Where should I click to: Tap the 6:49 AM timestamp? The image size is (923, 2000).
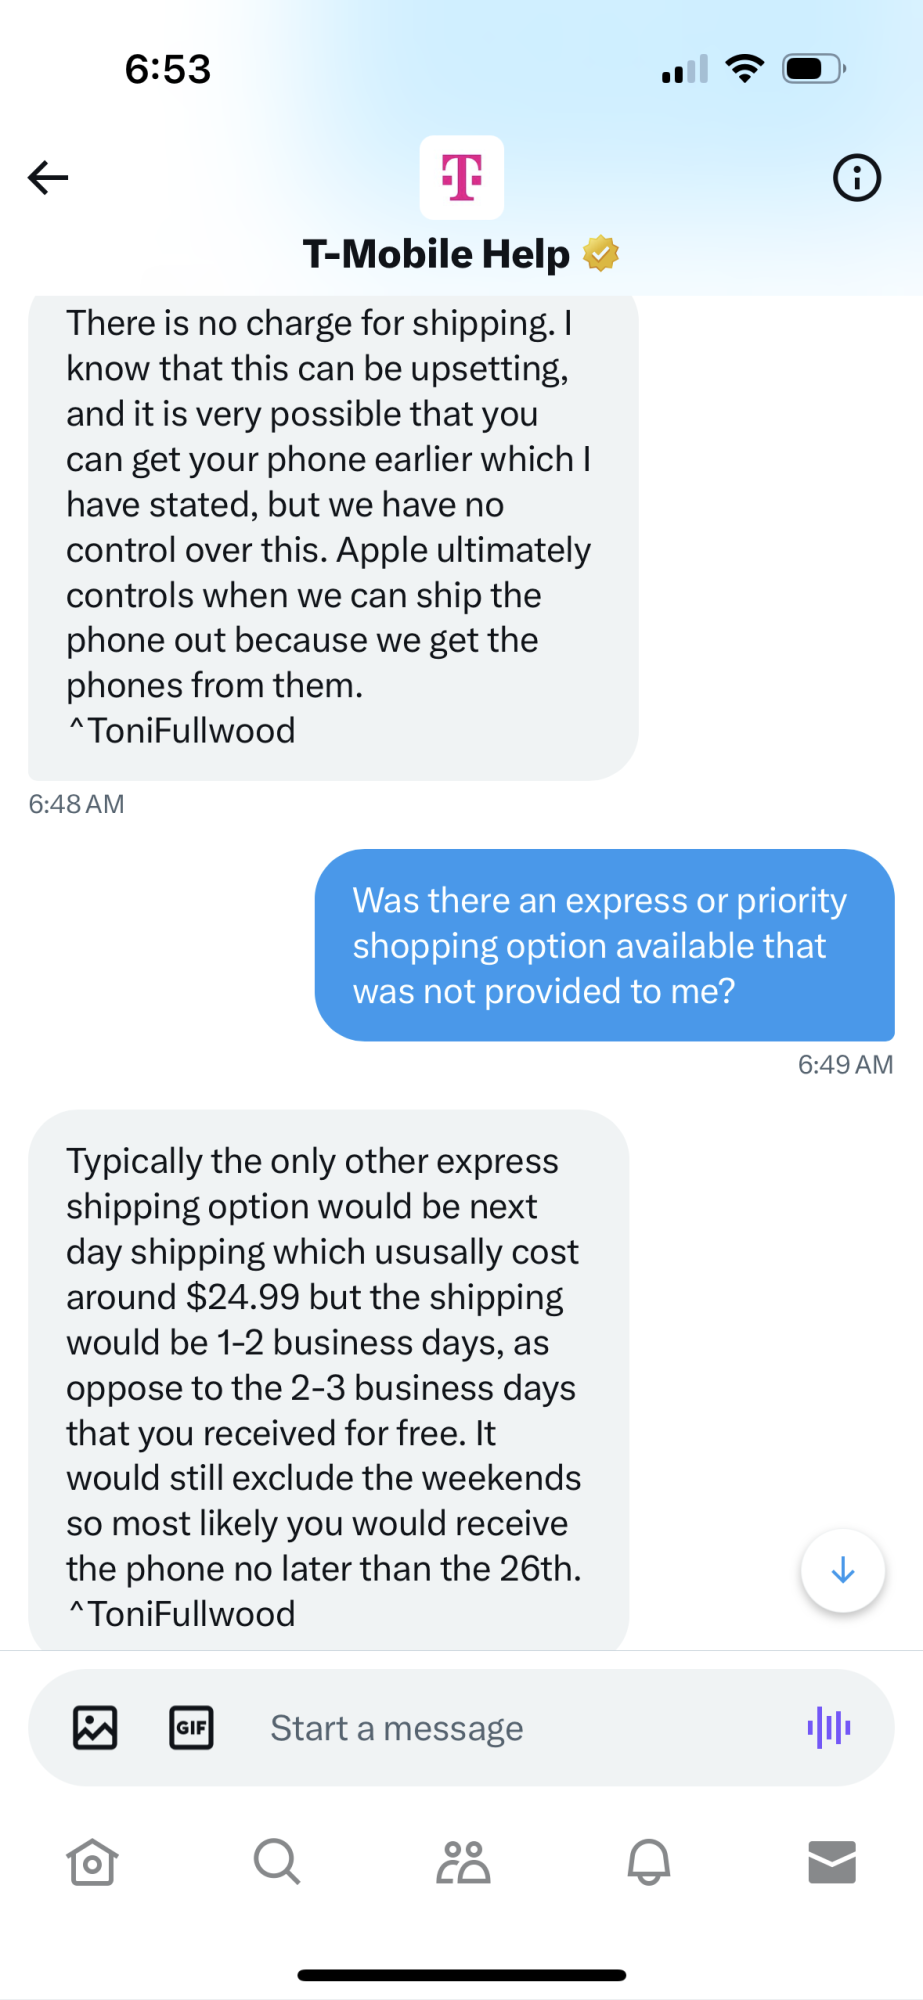[845, 1065]
